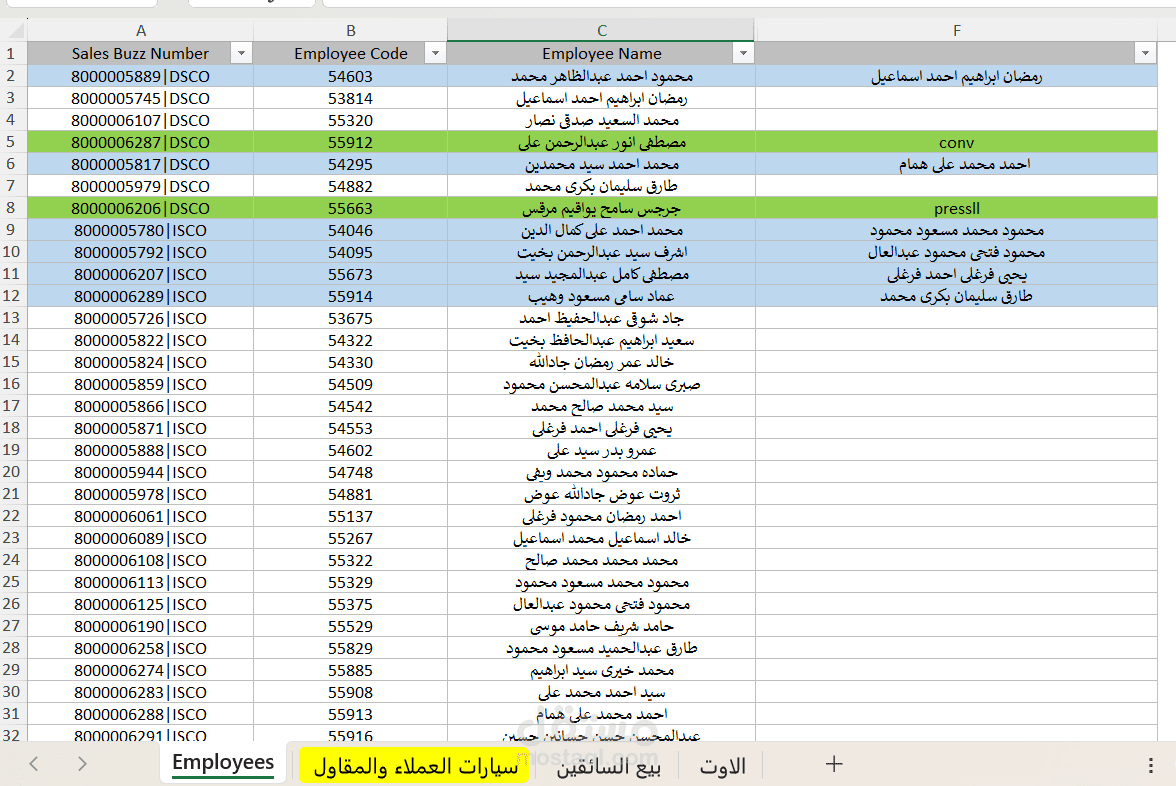Select column F cell احمد محمد على همام
The image size is (1176, 786).
(956, 164)
